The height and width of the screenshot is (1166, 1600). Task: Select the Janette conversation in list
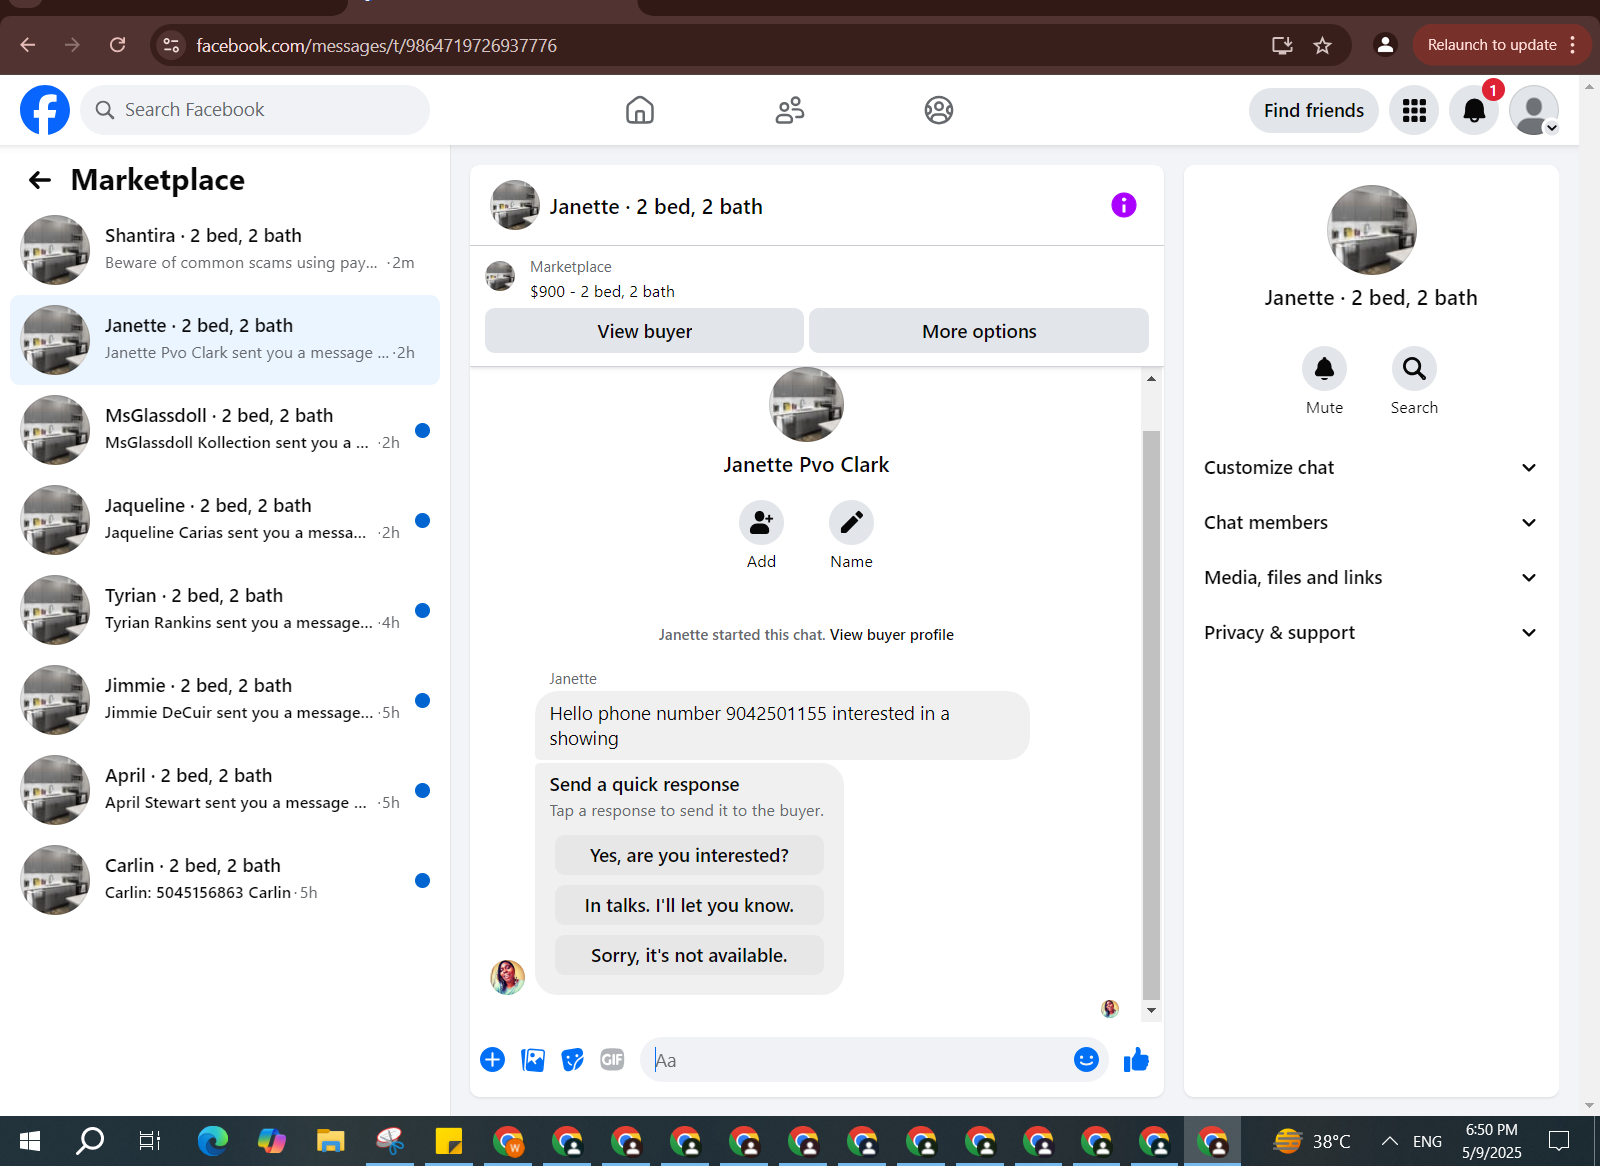(225, 340)
